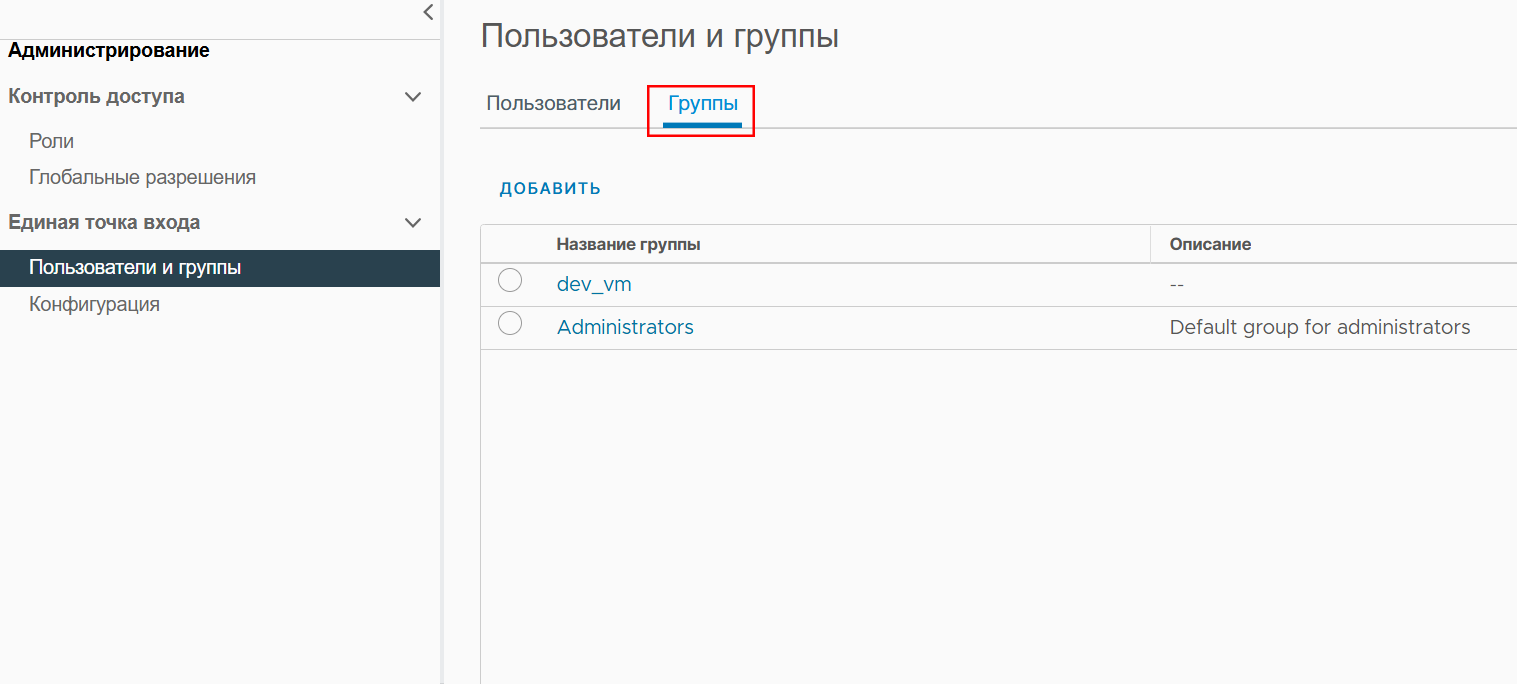Image resolution: width=1517 pixels, height=684 pixels.
Task: Sort by Описание column header
Action: click(x=1210, y=244)
